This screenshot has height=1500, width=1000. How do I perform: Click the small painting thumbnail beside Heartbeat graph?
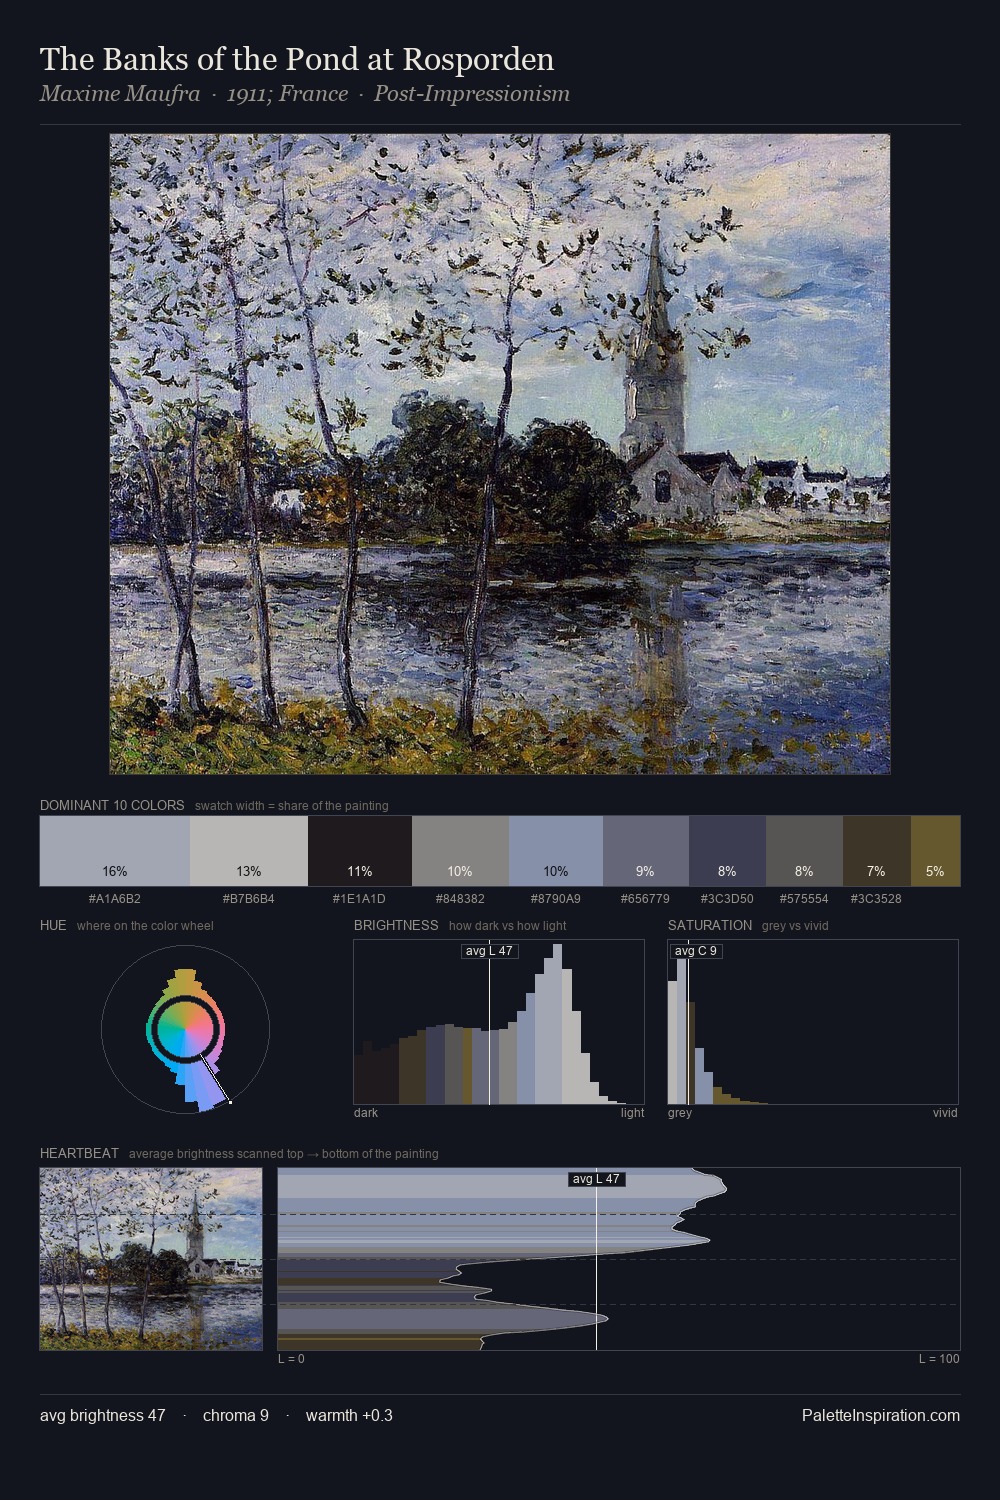coord(151,1259)
